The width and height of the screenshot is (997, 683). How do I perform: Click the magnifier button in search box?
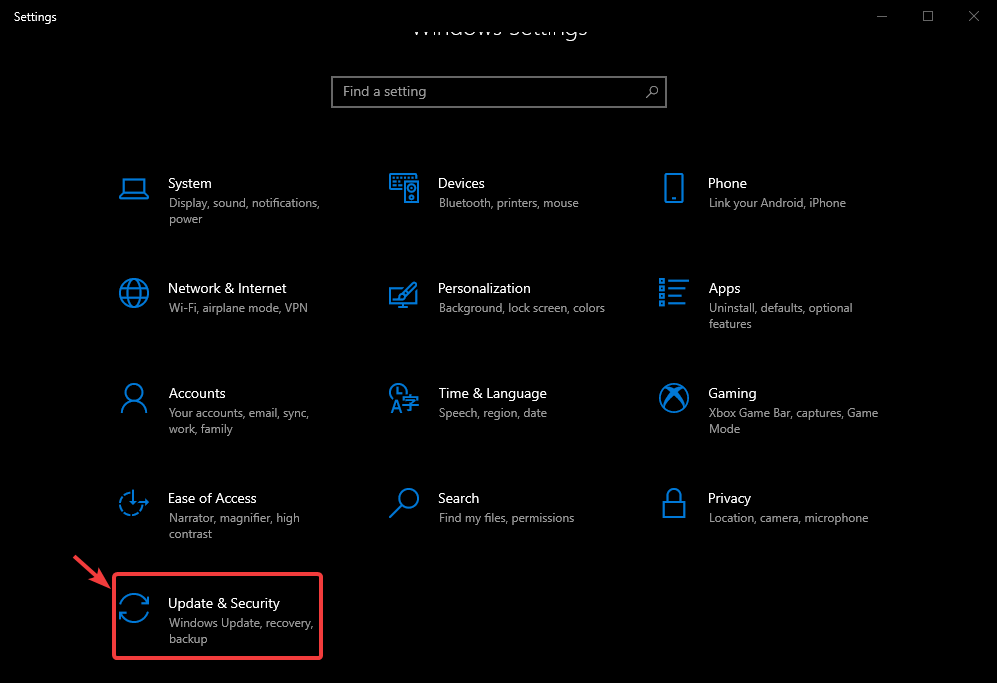652,92
